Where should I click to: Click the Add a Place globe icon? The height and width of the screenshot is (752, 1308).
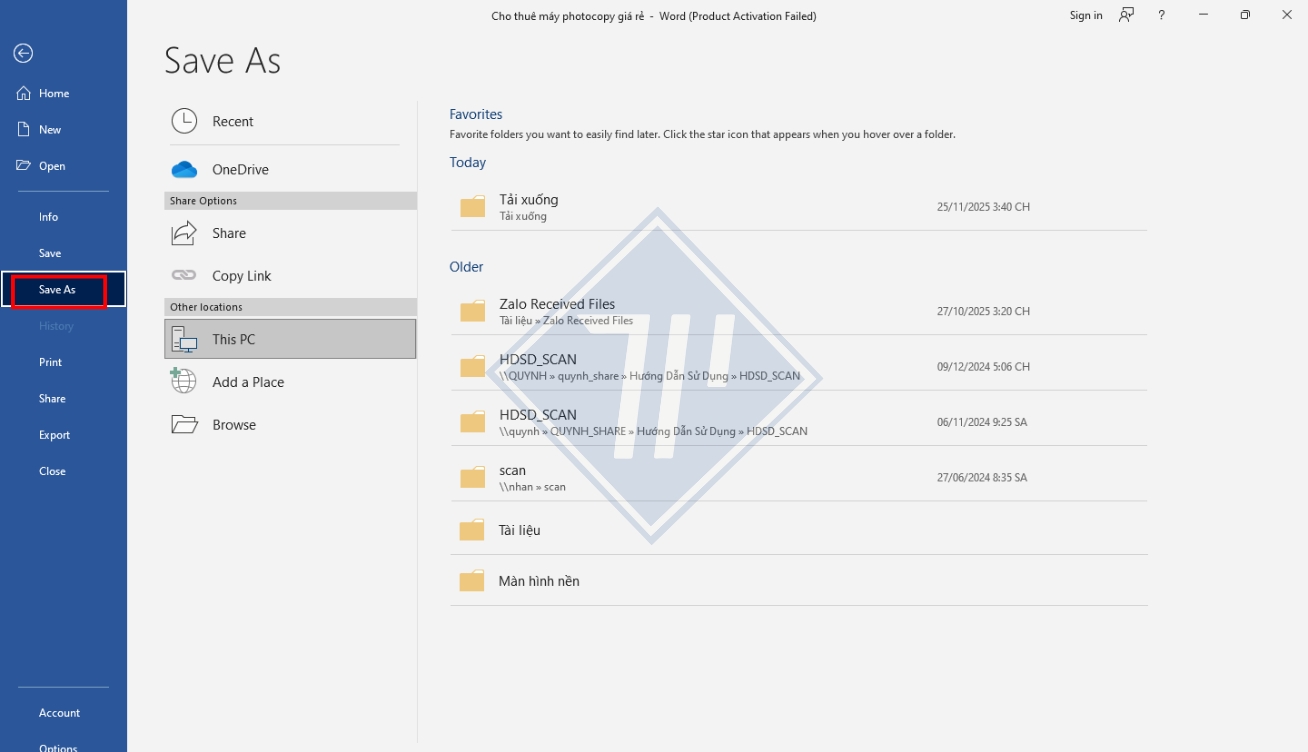[184, 381]
